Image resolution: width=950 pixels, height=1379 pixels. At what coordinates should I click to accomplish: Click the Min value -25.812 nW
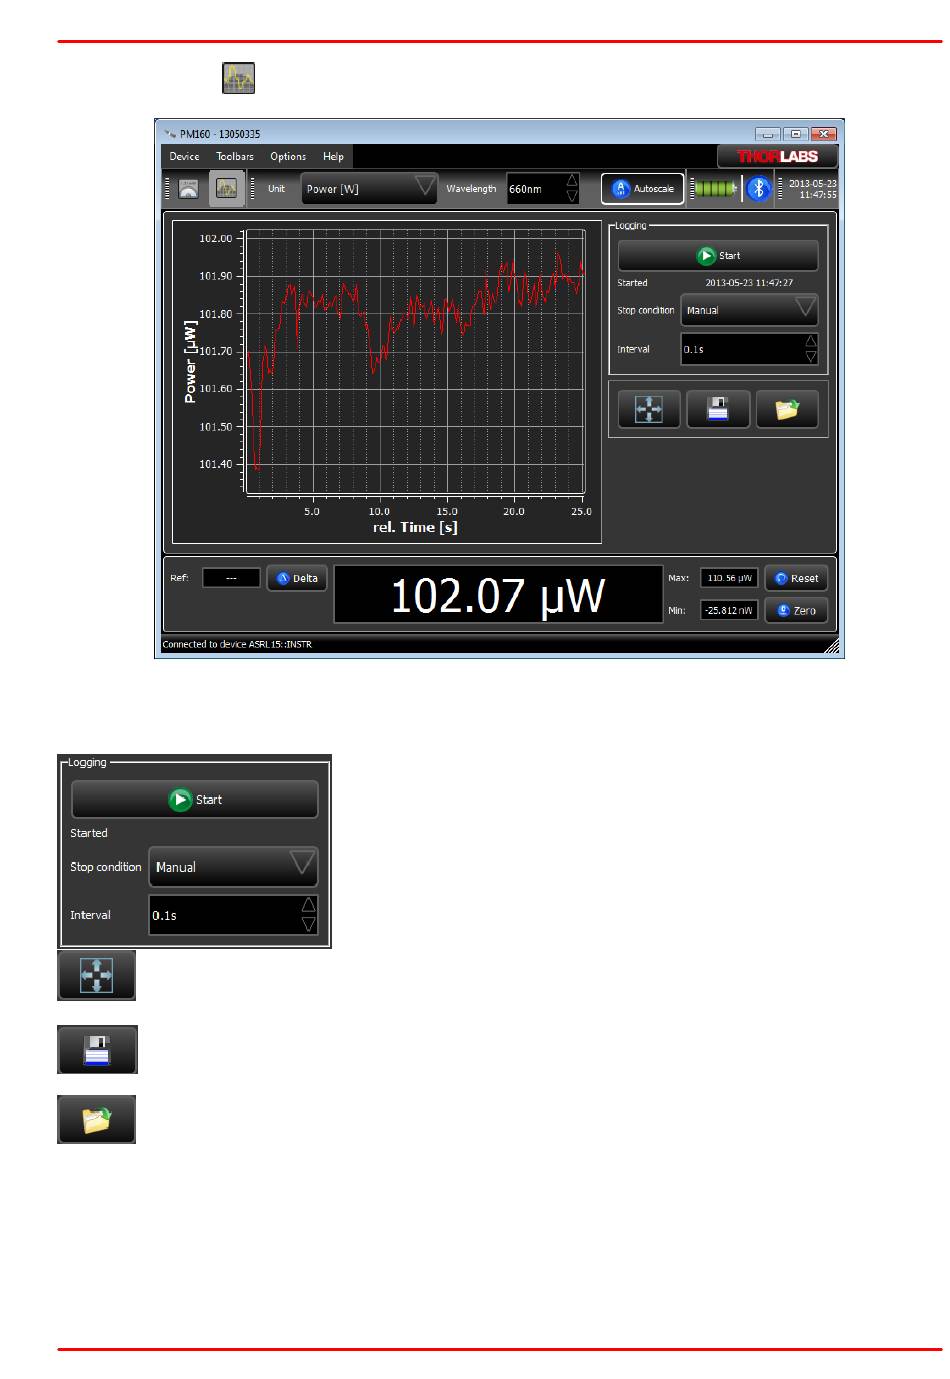coord(729,610)
